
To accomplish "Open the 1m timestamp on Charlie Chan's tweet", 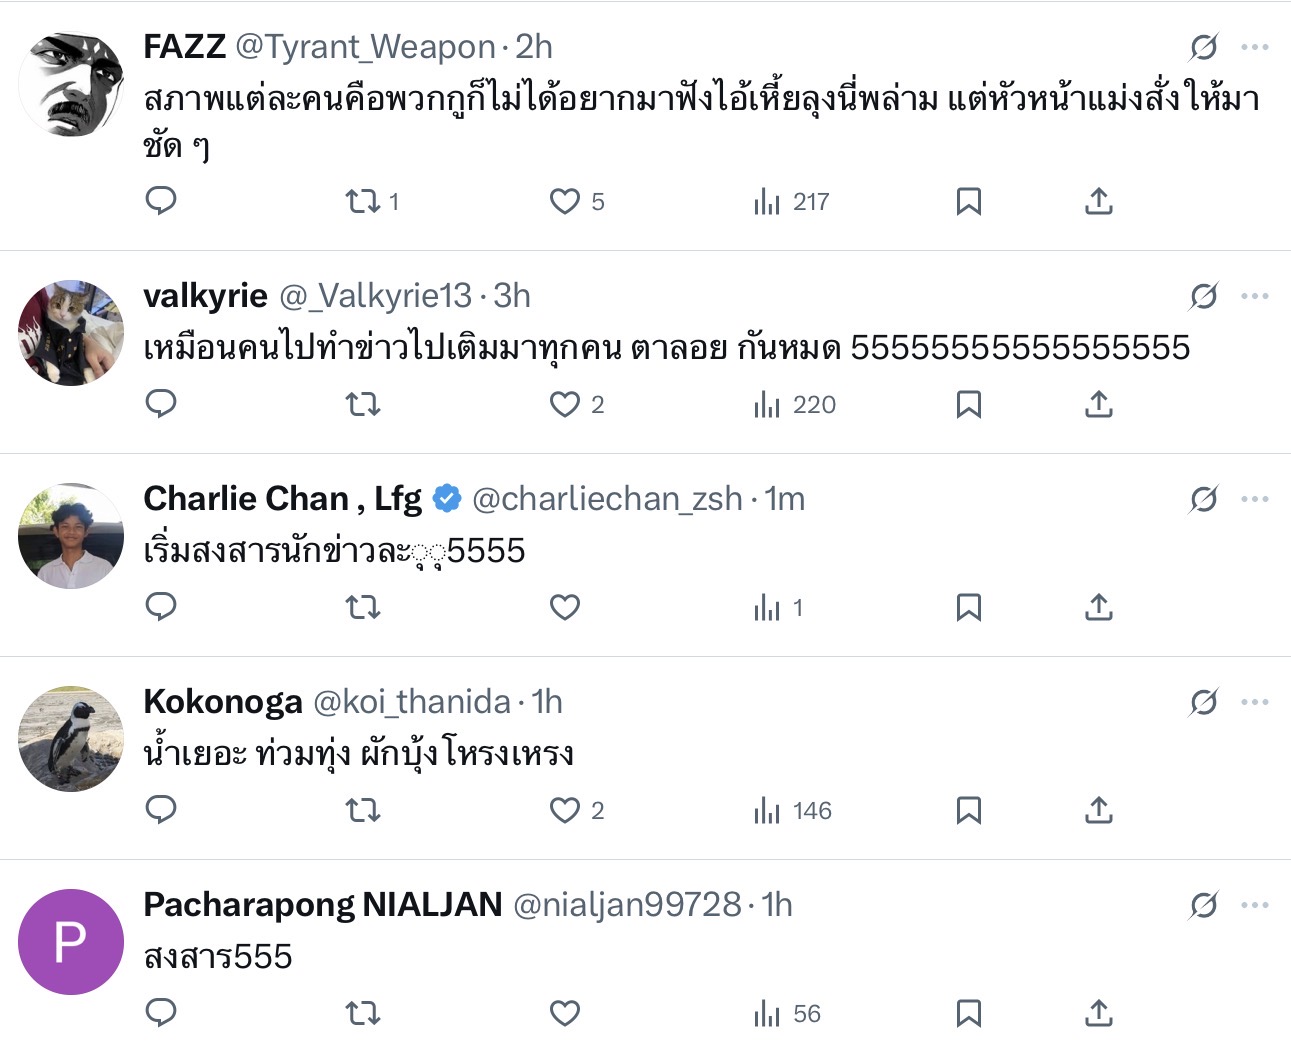I will pos(785,499).
